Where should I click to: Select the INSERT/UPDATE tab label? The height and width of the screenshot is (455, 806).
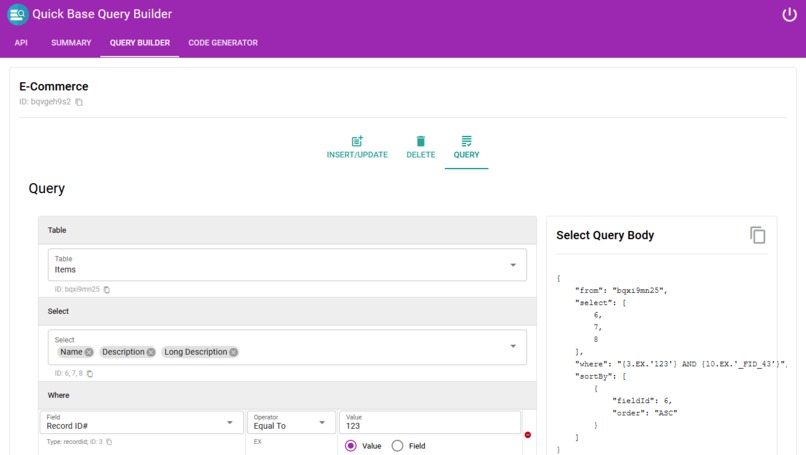coord(357,155)
